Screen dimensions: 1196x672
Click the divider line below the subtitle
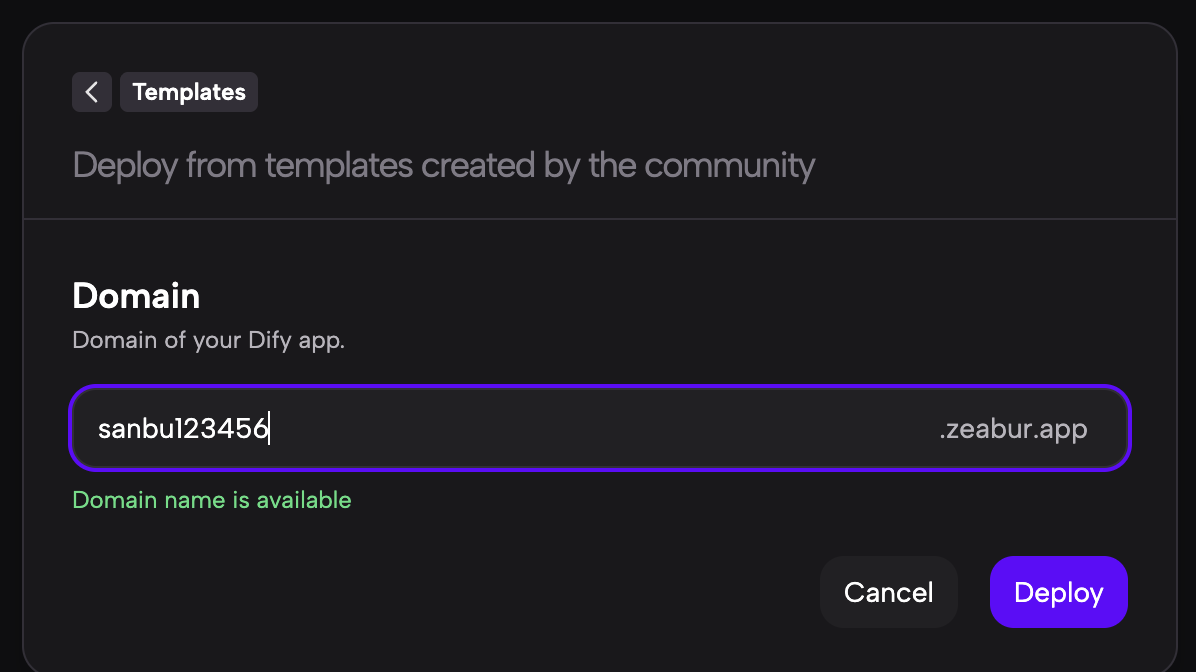point(600,218)
